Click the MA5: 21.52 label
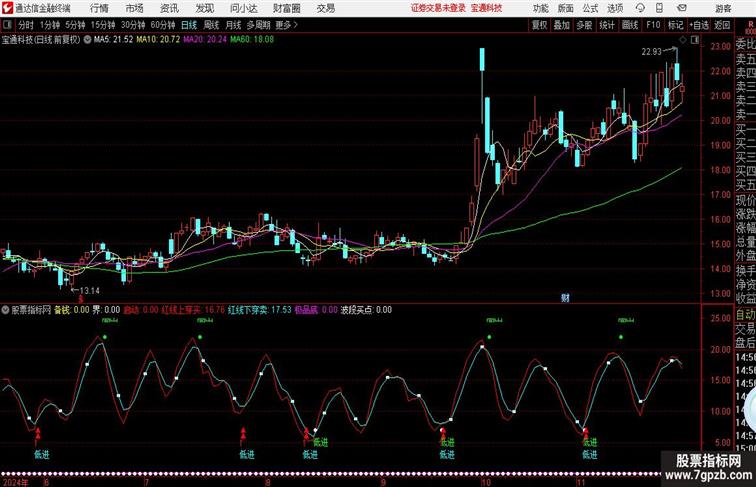 coord(113,40)
